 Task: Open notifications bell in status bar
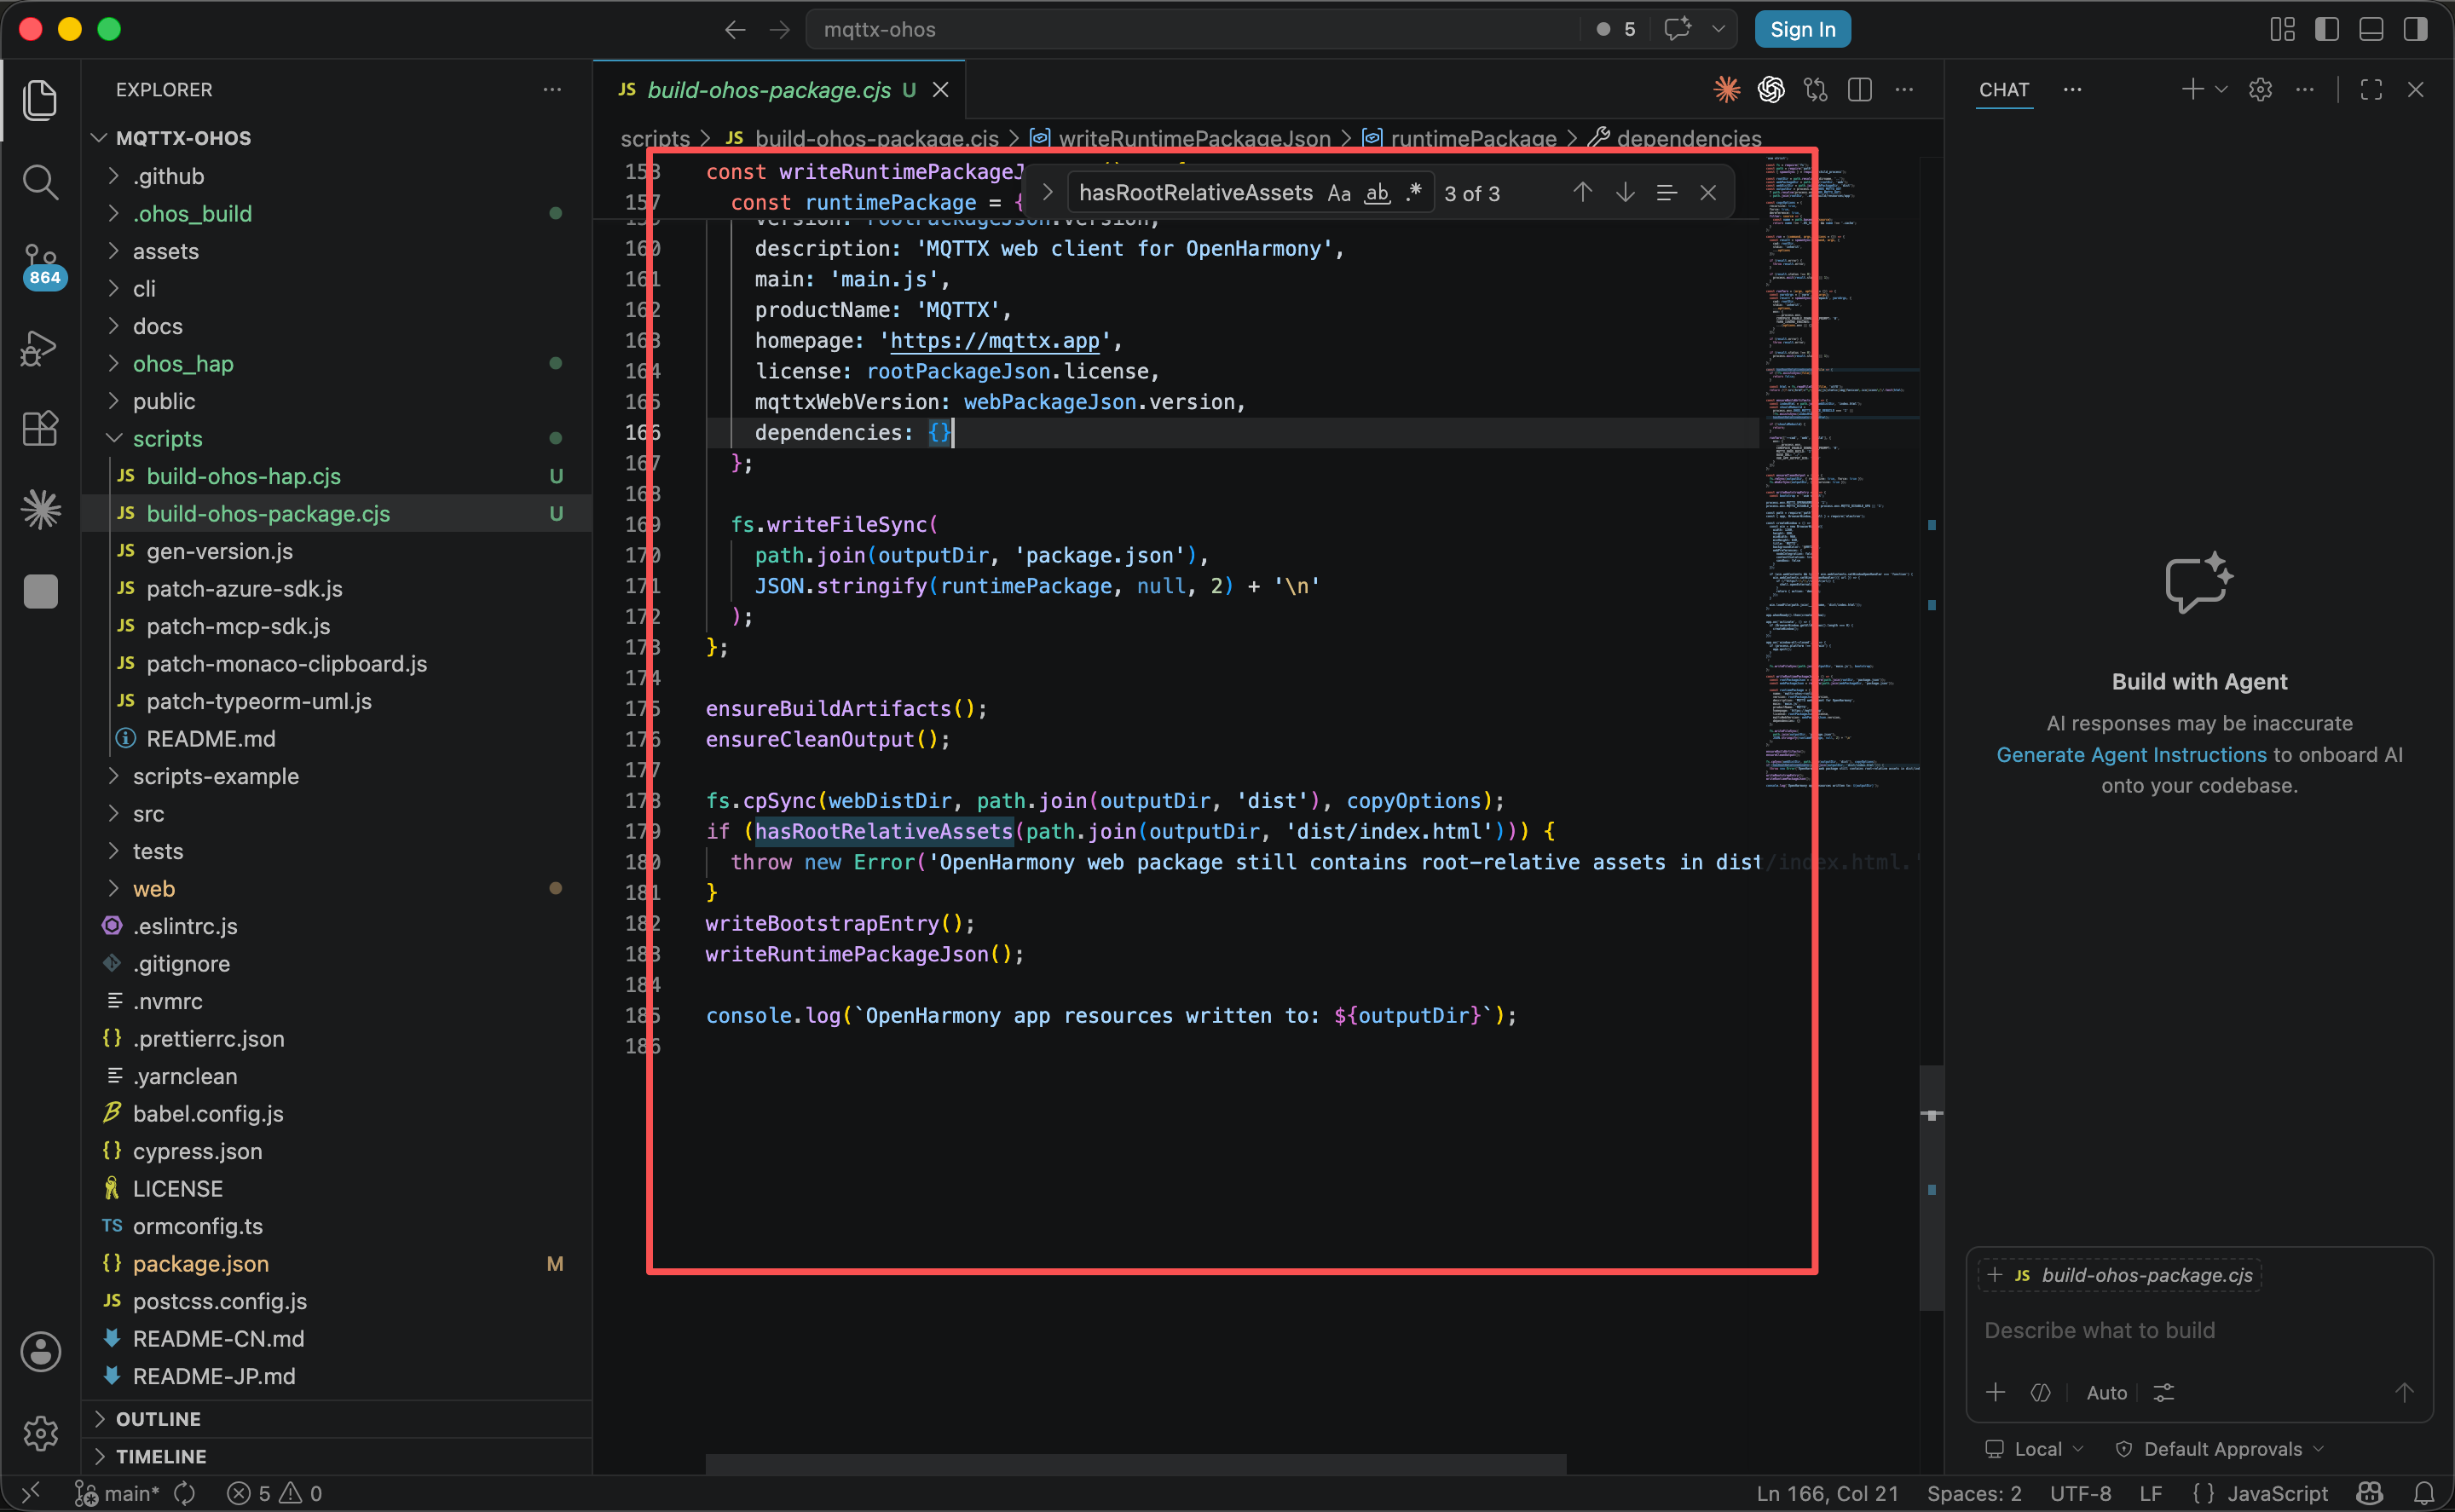[x=2424, y=1493]
